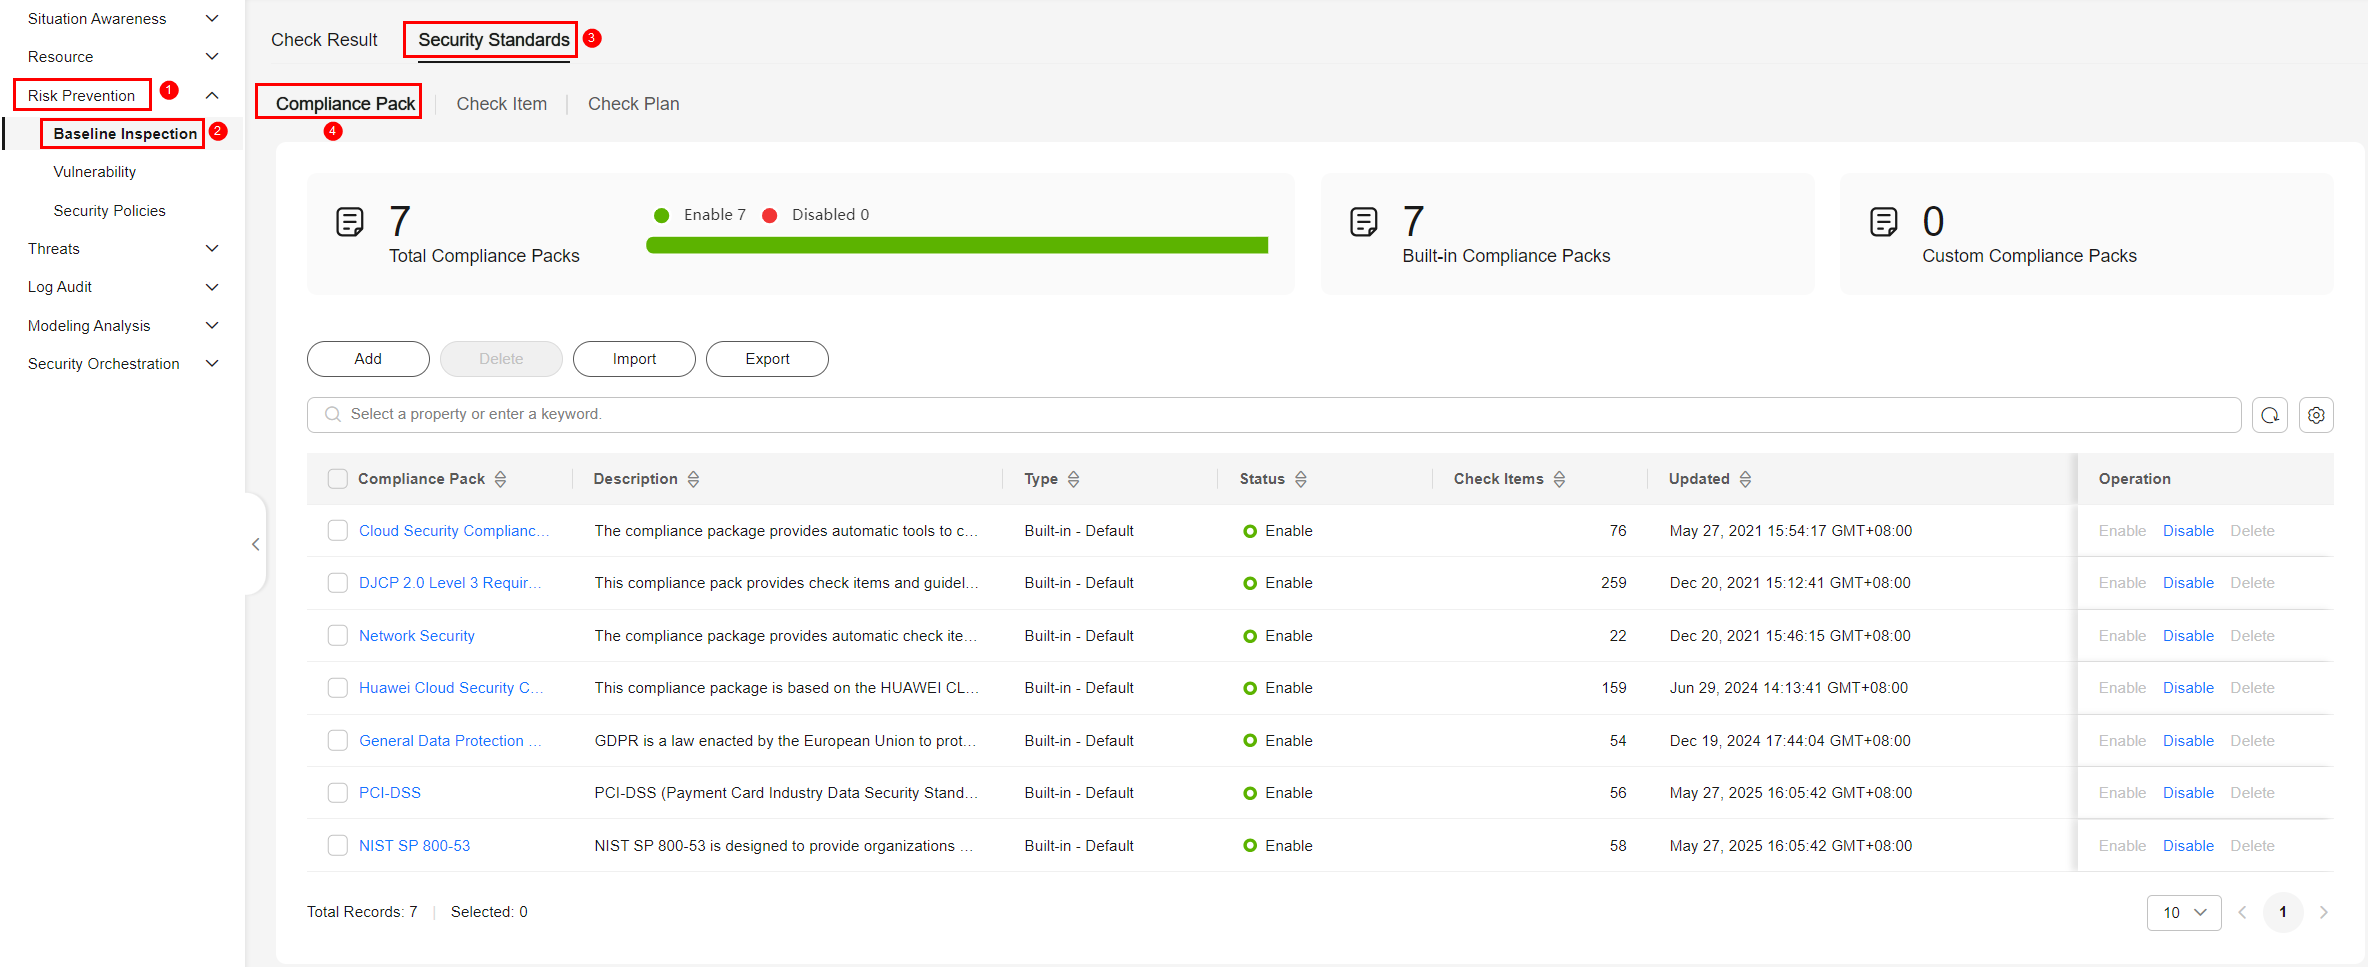Check the DJCP 2.0 Level 3 row checkbox
2368x967 pixels.
(x=338, y=583)
